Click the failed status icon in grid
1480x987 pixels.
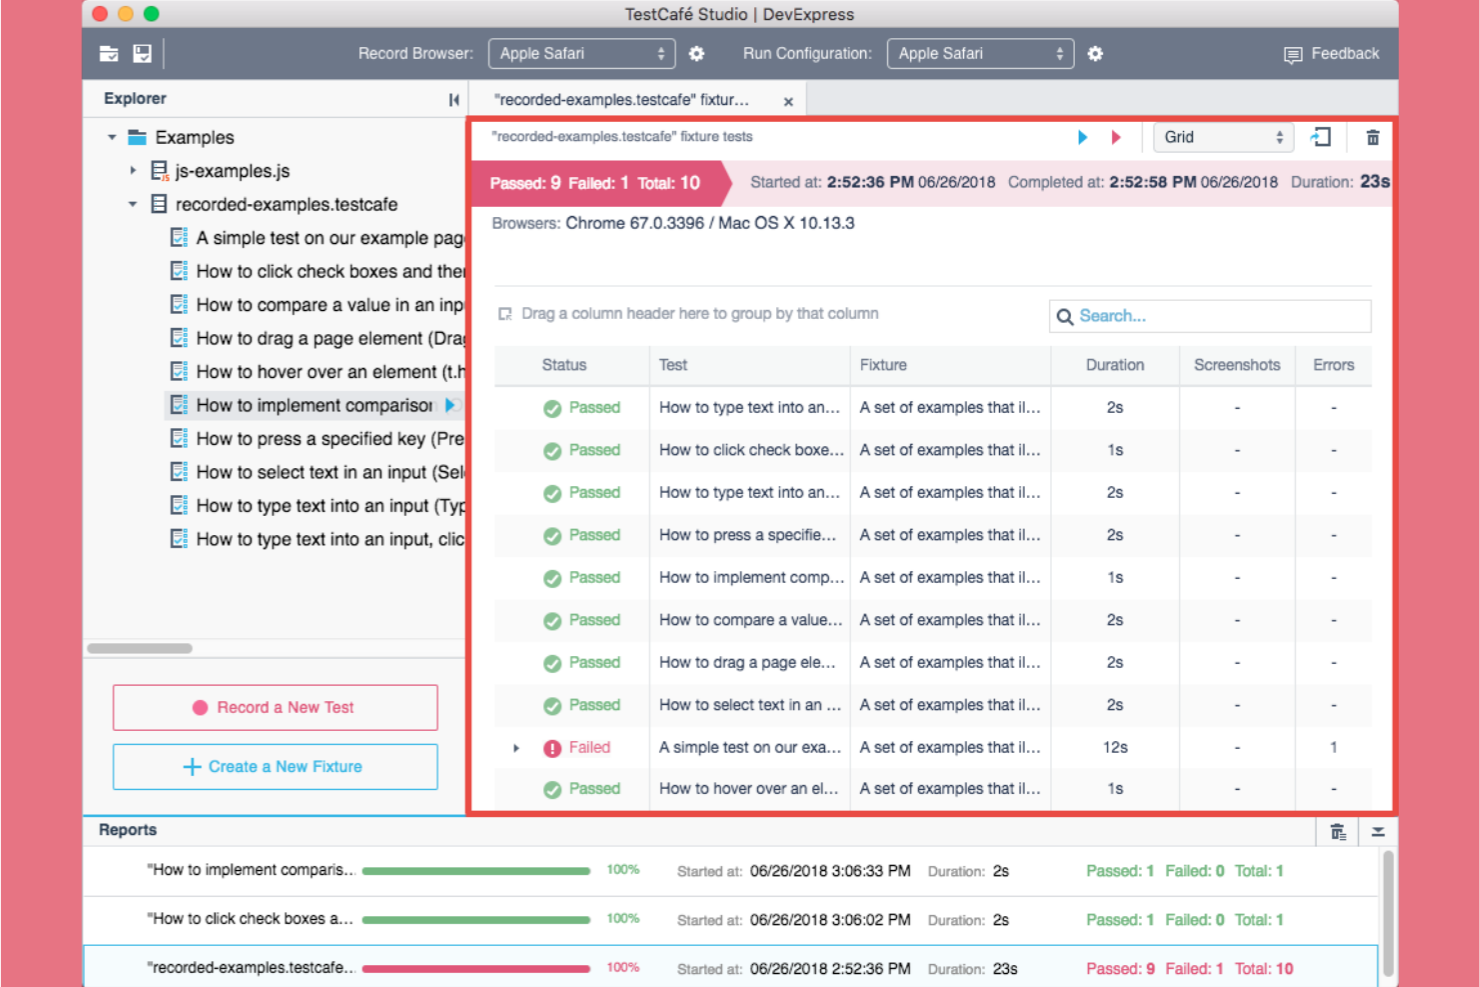(552, 748)
